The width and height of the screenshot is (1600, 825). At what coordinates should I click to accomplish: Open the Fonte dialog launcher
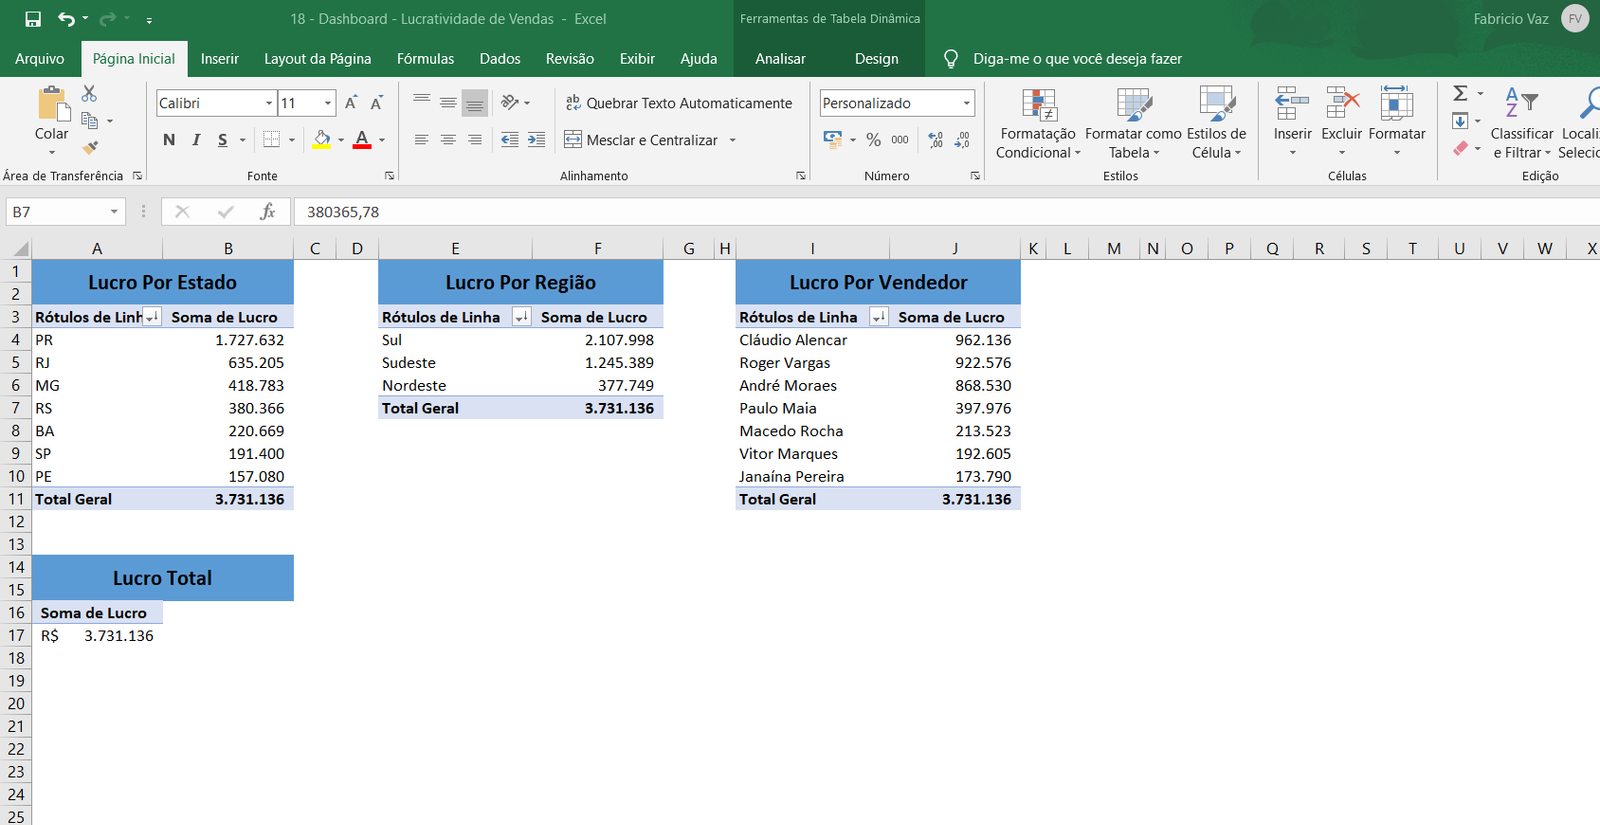click(389, 176)
